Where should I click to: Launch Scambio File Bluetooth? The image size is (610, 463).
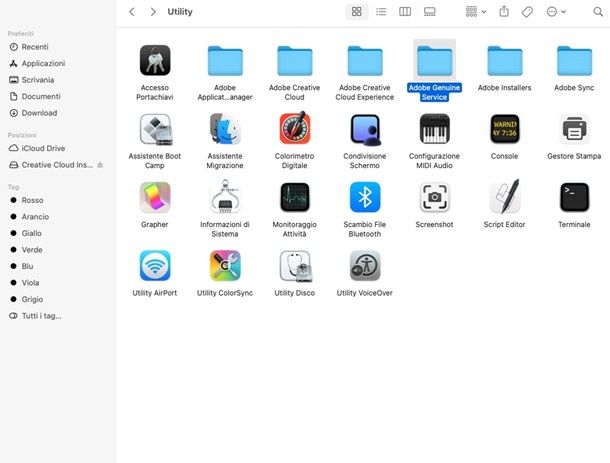365,197
